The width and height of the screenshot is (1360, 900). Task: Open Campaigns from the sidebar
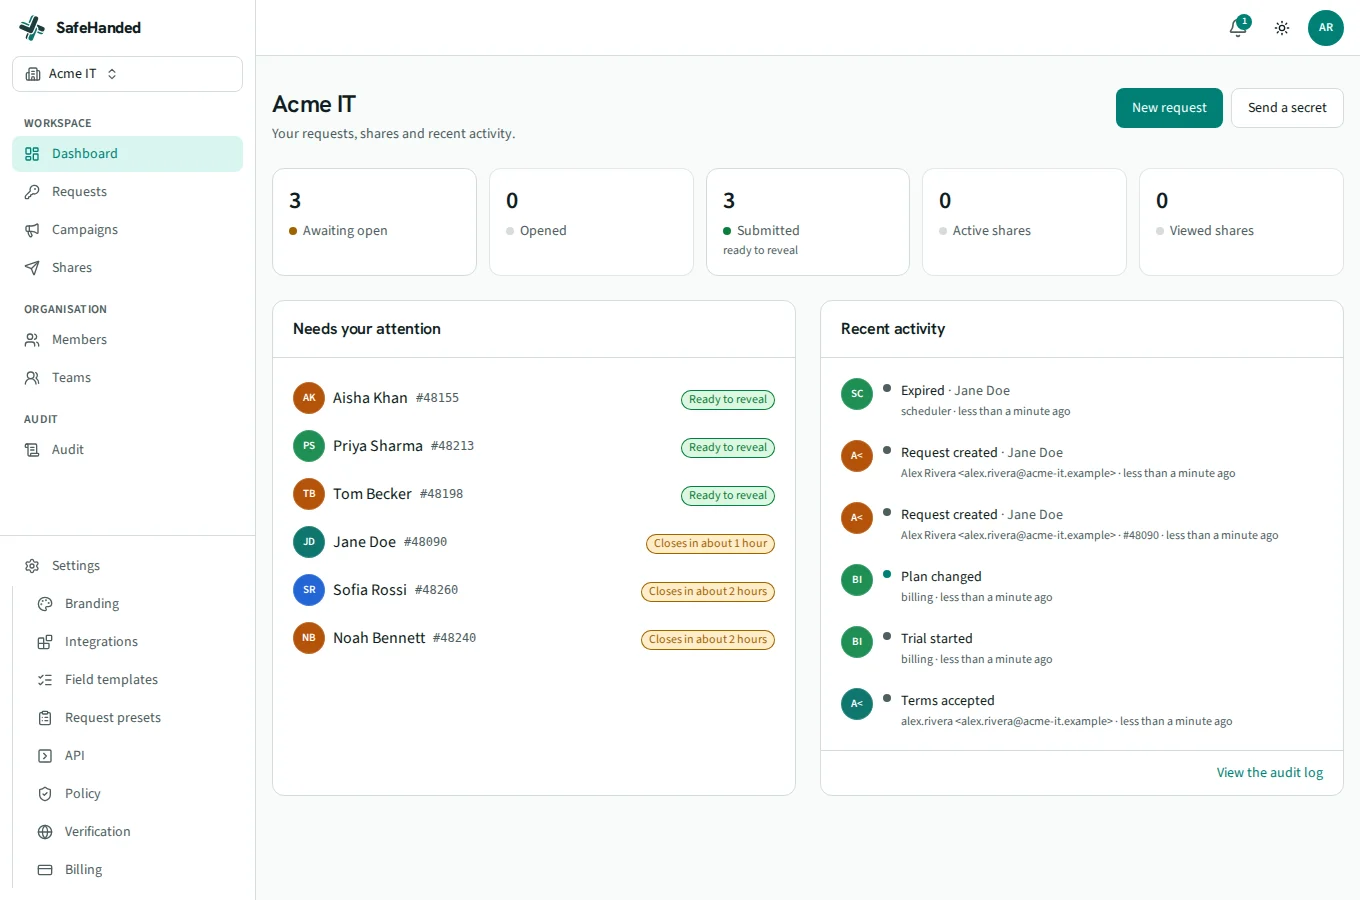(127, 230)
